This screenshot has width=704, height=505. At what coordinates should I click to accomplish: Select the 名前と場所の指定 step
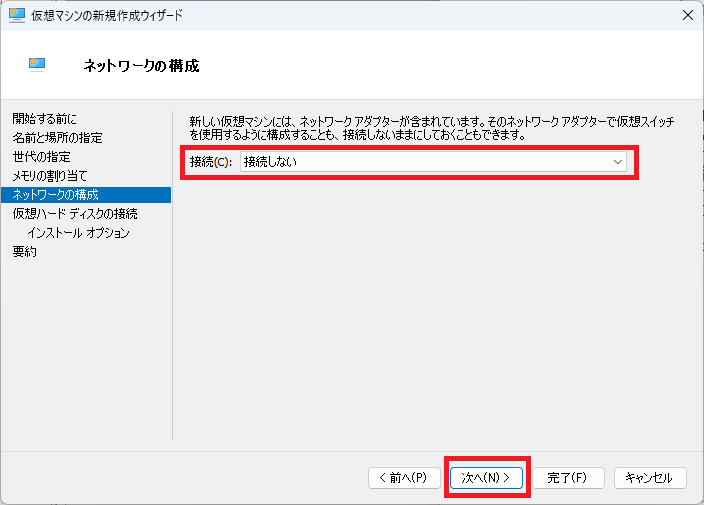(57, 138)
